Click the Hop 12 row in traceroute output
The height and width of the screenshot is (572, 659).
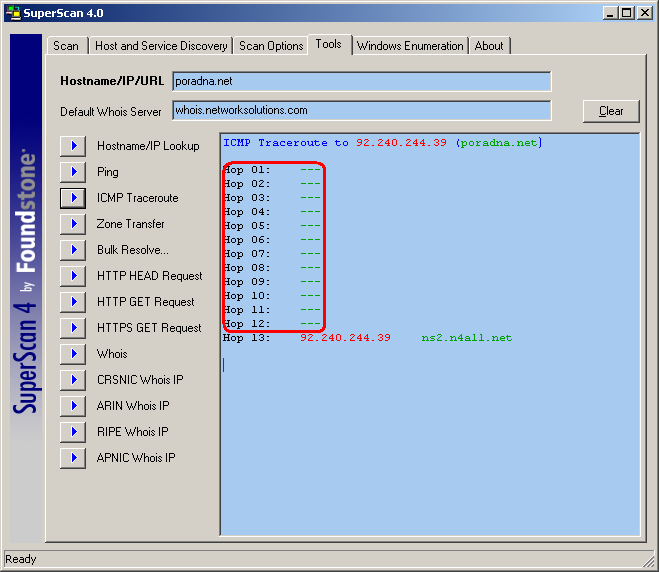(x=272, y=324)
